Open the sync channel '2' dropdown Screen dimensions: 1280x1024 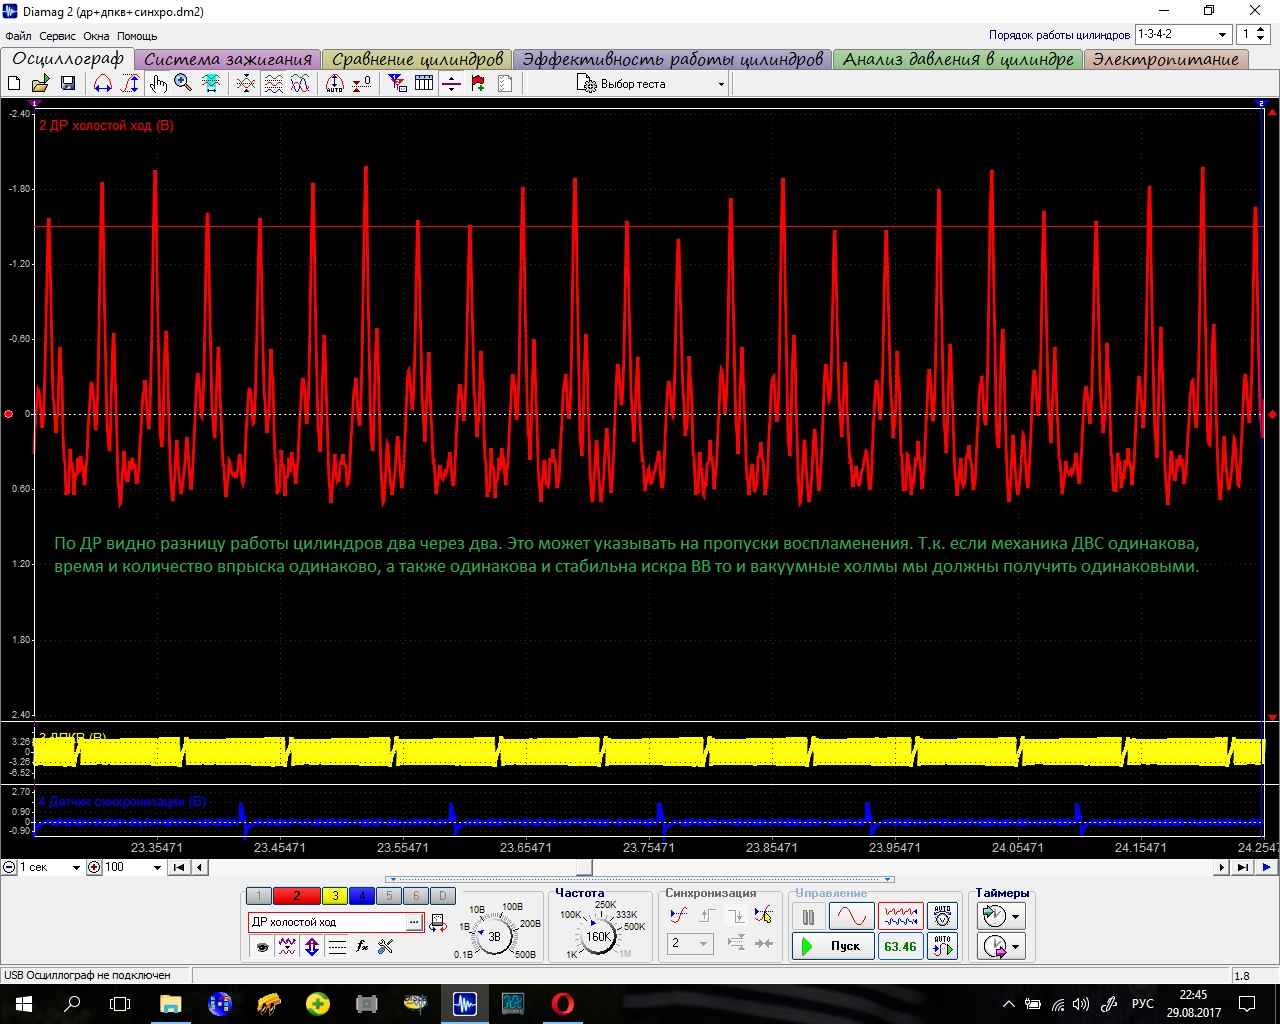coord(690,943)
